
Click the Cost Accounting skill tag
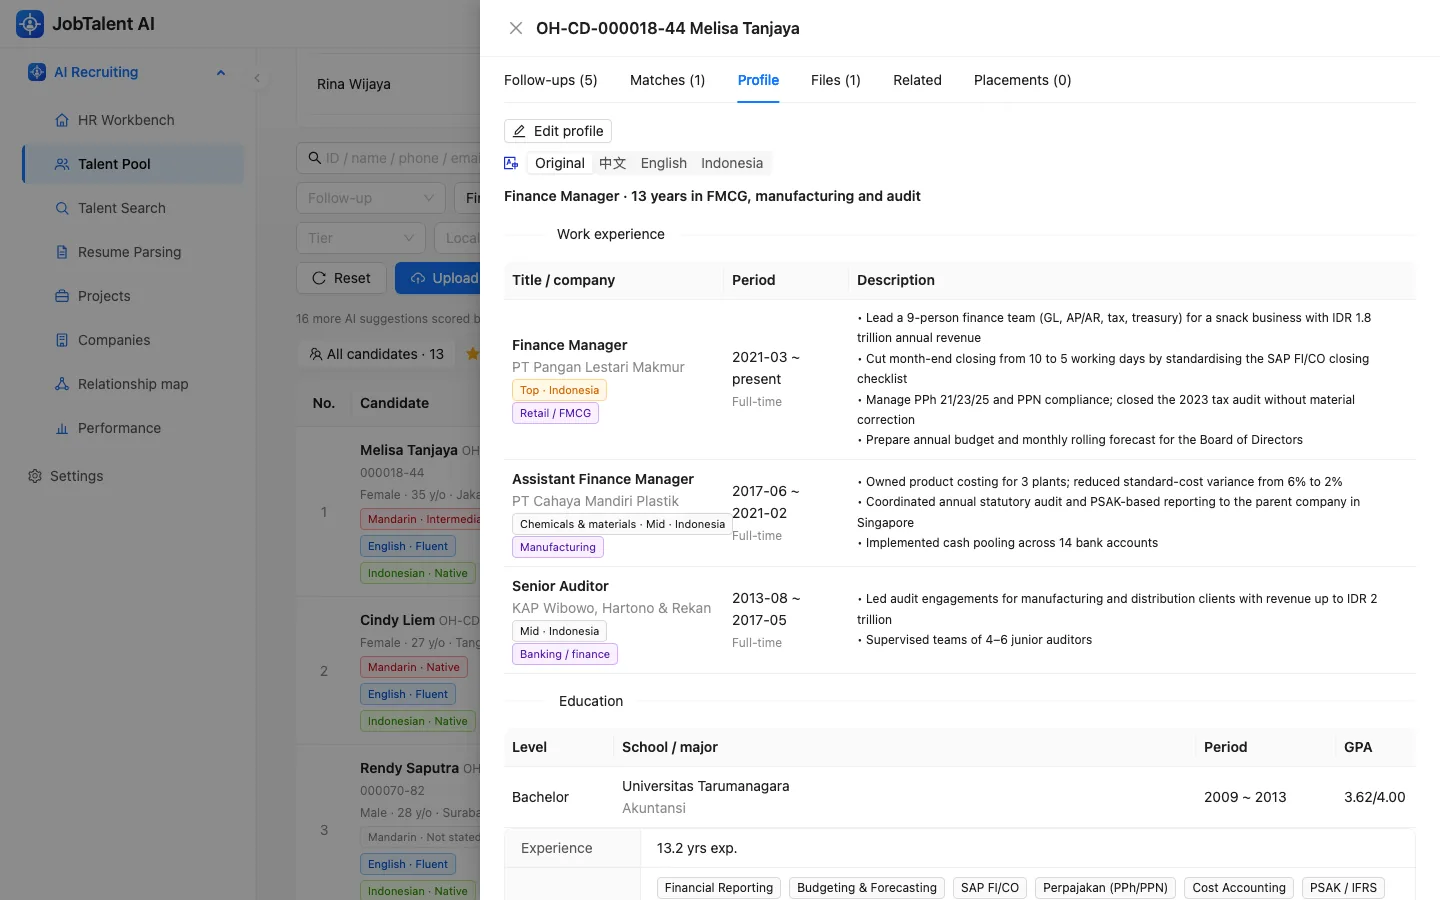tap(1239, 888)
